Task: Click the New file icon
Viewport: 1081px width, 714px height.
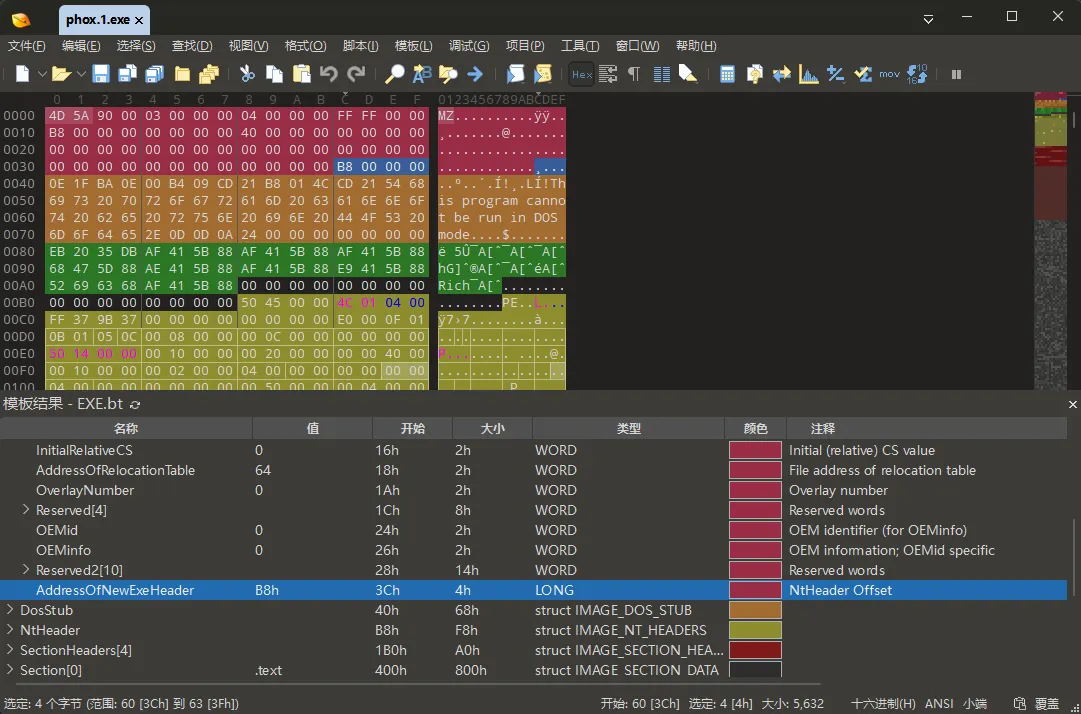Action: [22, 74]
